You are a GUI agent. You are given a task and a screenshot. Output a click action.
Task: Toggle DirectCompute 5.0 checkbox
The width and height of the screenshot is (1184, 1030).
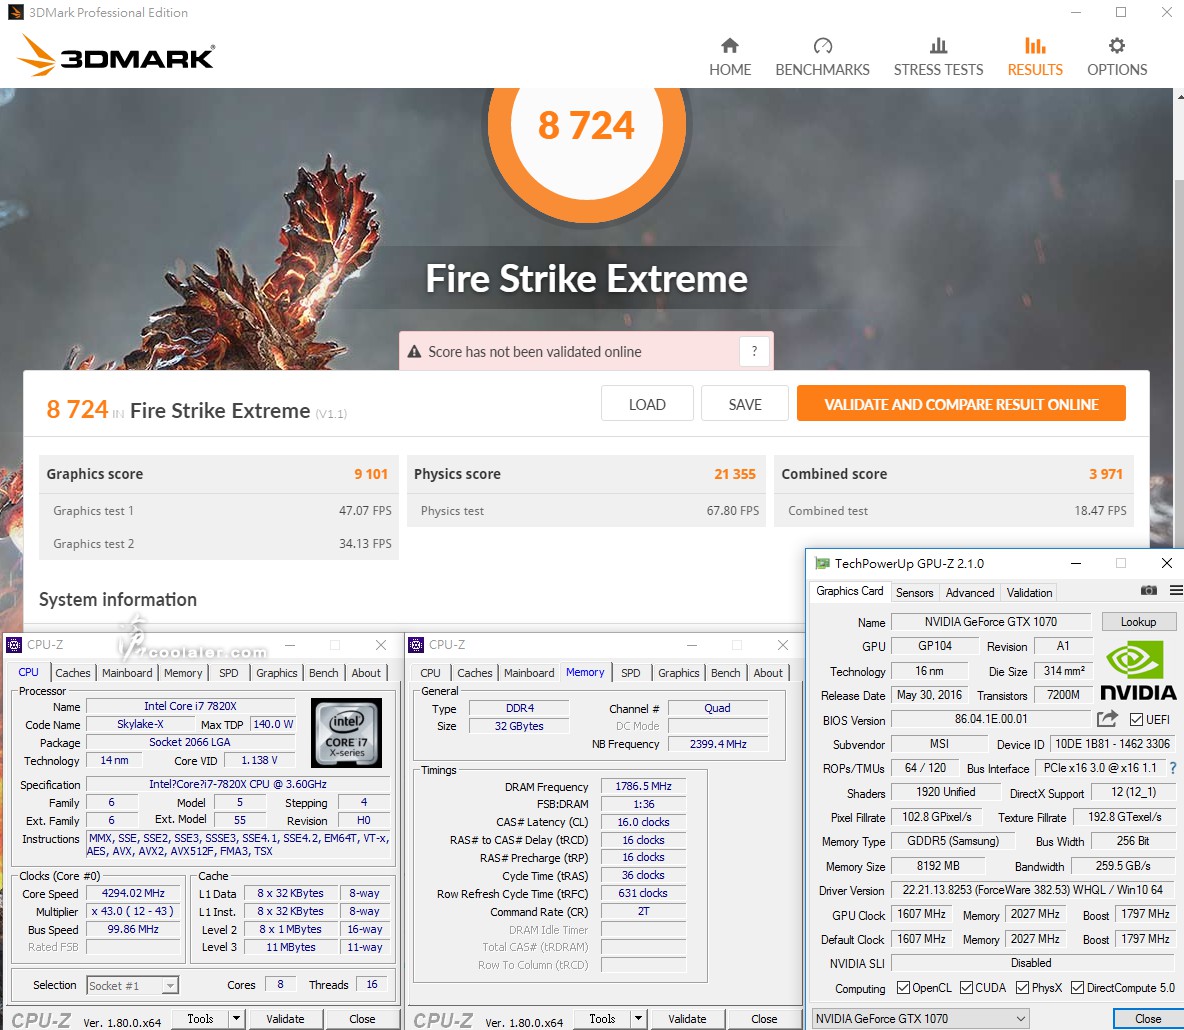tap(1078, 988)
